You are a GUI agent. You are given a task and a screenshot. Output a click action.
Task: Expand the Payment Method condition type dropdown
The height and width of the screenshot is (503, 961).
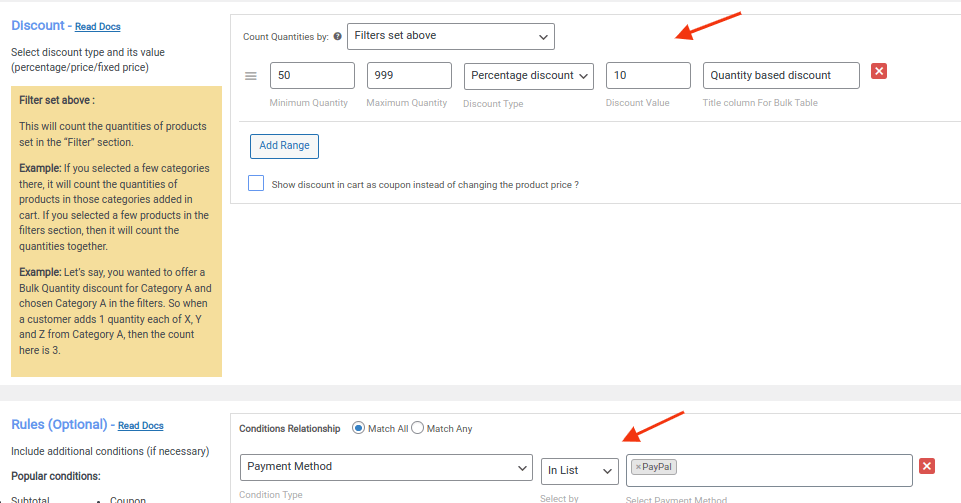click(x=386, y=467)
